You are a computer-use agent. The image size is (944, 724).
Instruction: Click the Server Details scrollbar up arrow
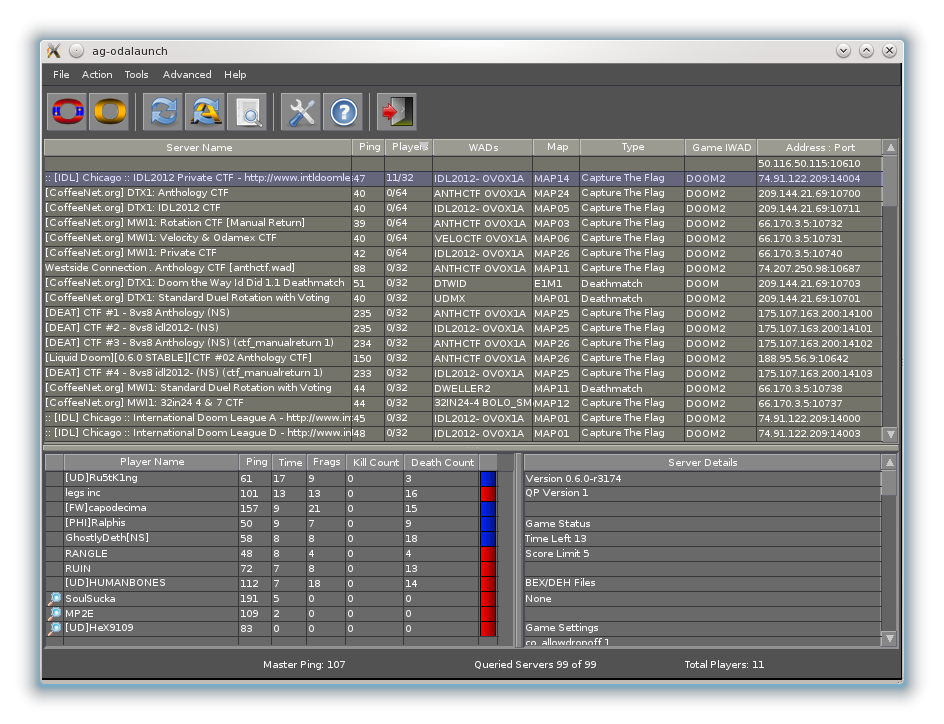[890, 462]
